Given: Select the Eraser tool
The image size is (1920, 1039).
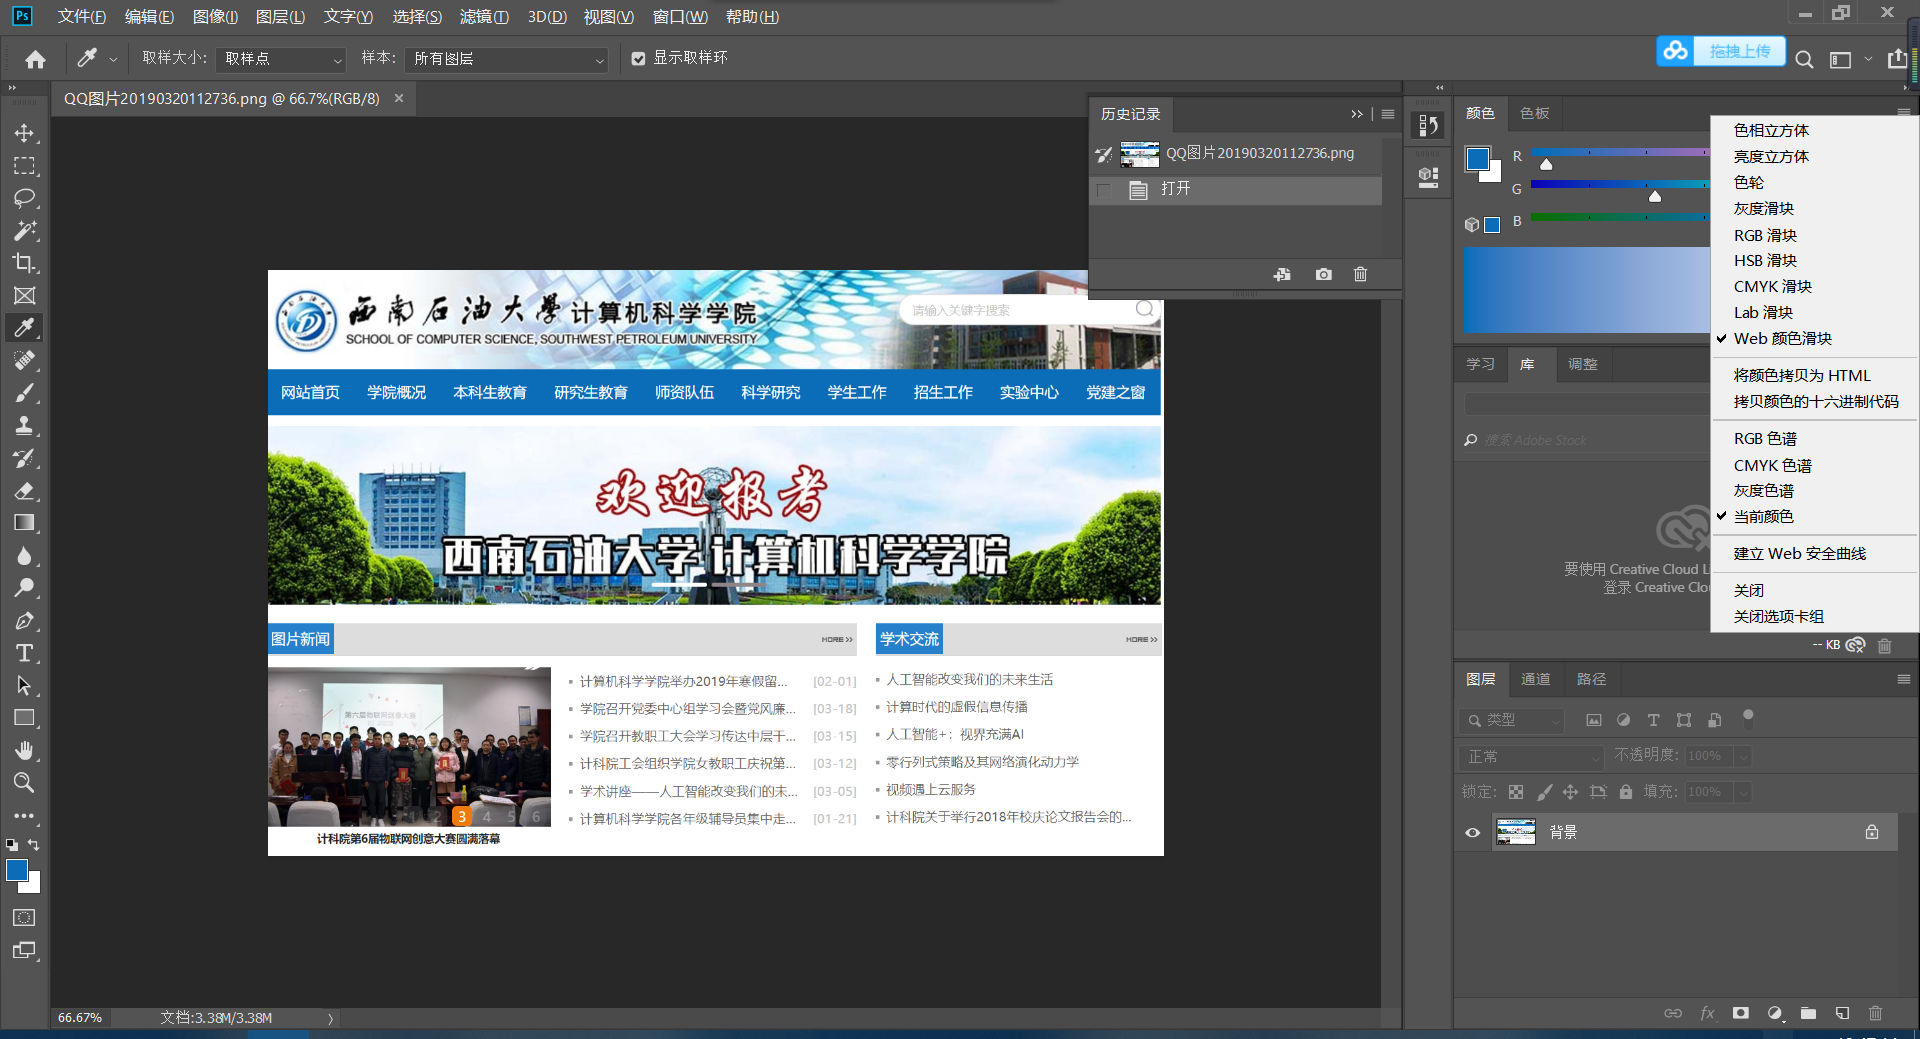Looking at the screenshot, I should (x=24, y=490).
